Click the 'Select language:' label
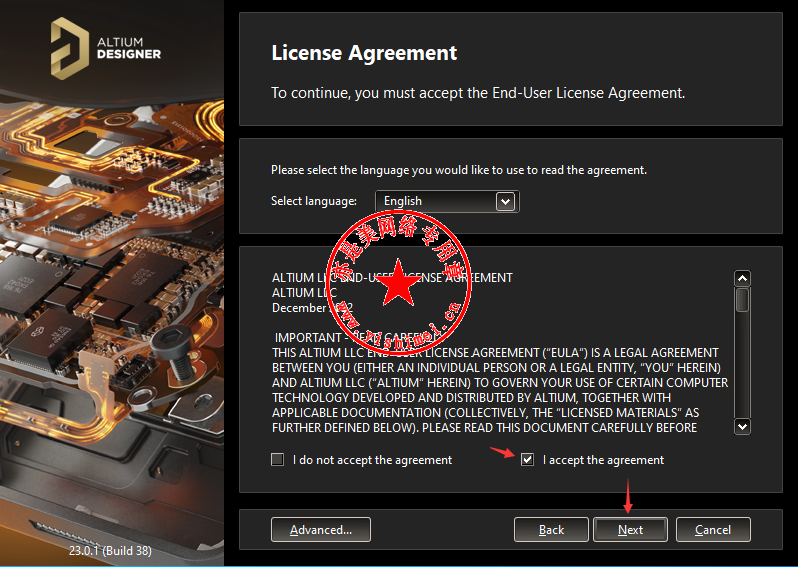Screen dimensions: 798x567 [314, 201]
